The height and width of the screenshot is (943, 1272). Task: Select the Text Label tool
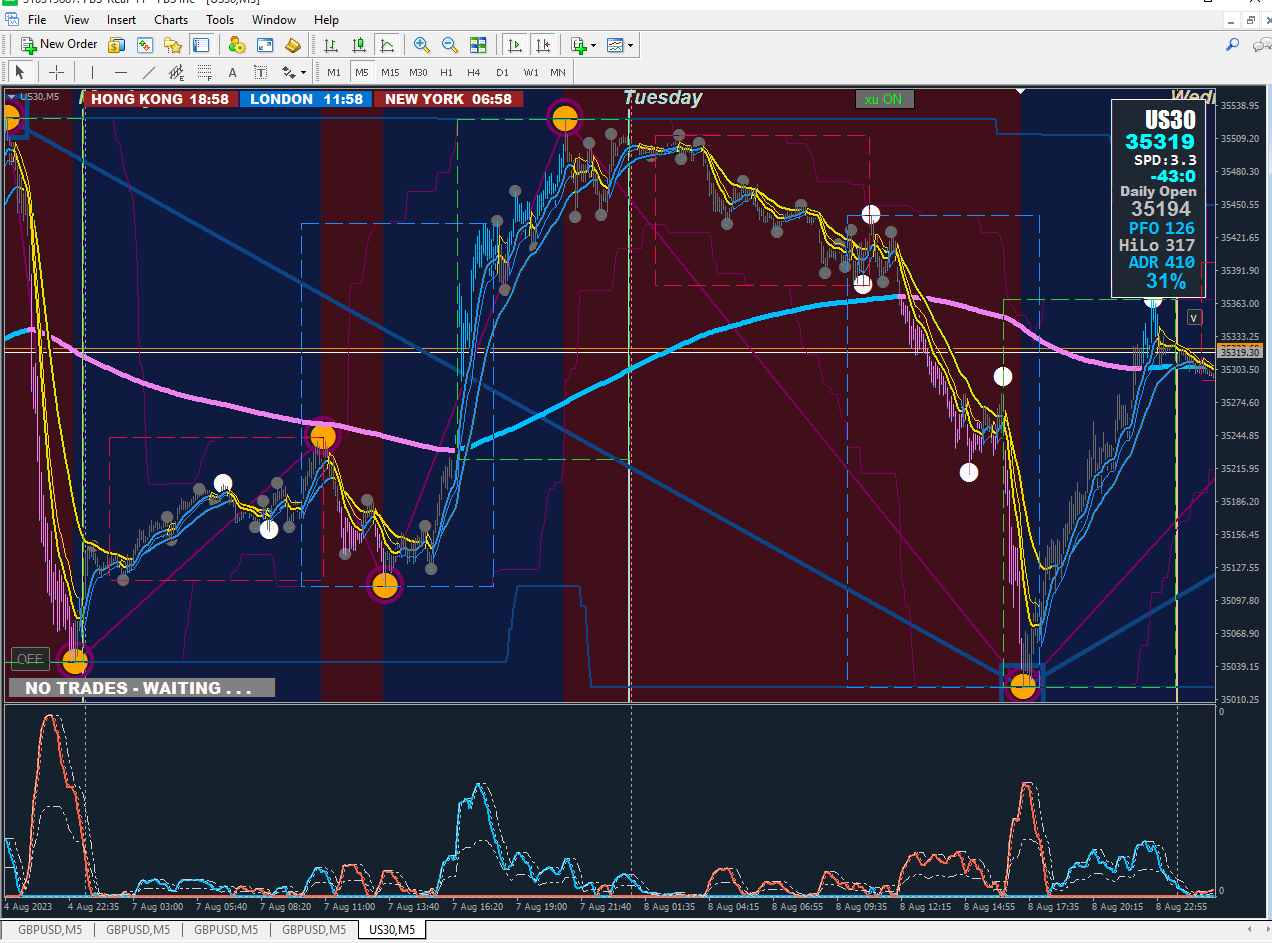[261, 72]
